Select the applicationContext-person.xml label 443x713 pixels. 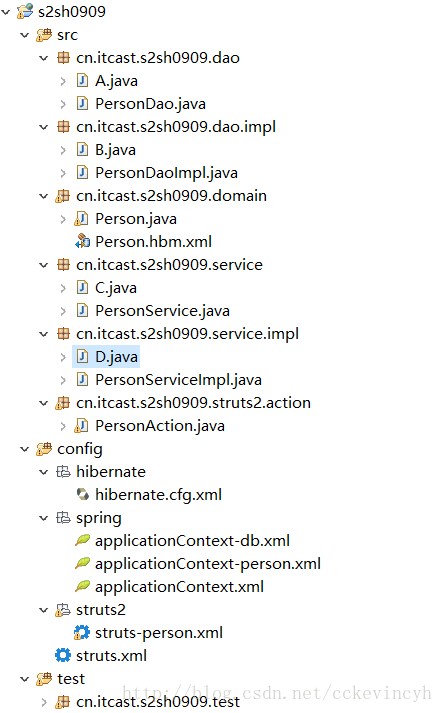(x=208, y=564)
